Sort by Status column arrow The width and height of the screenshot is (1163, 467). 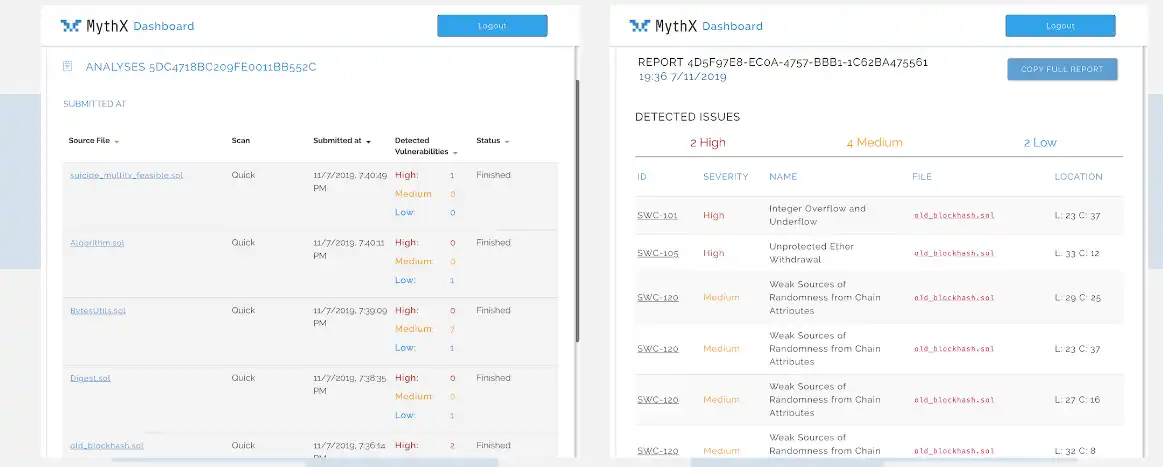[x=507, y=142]
